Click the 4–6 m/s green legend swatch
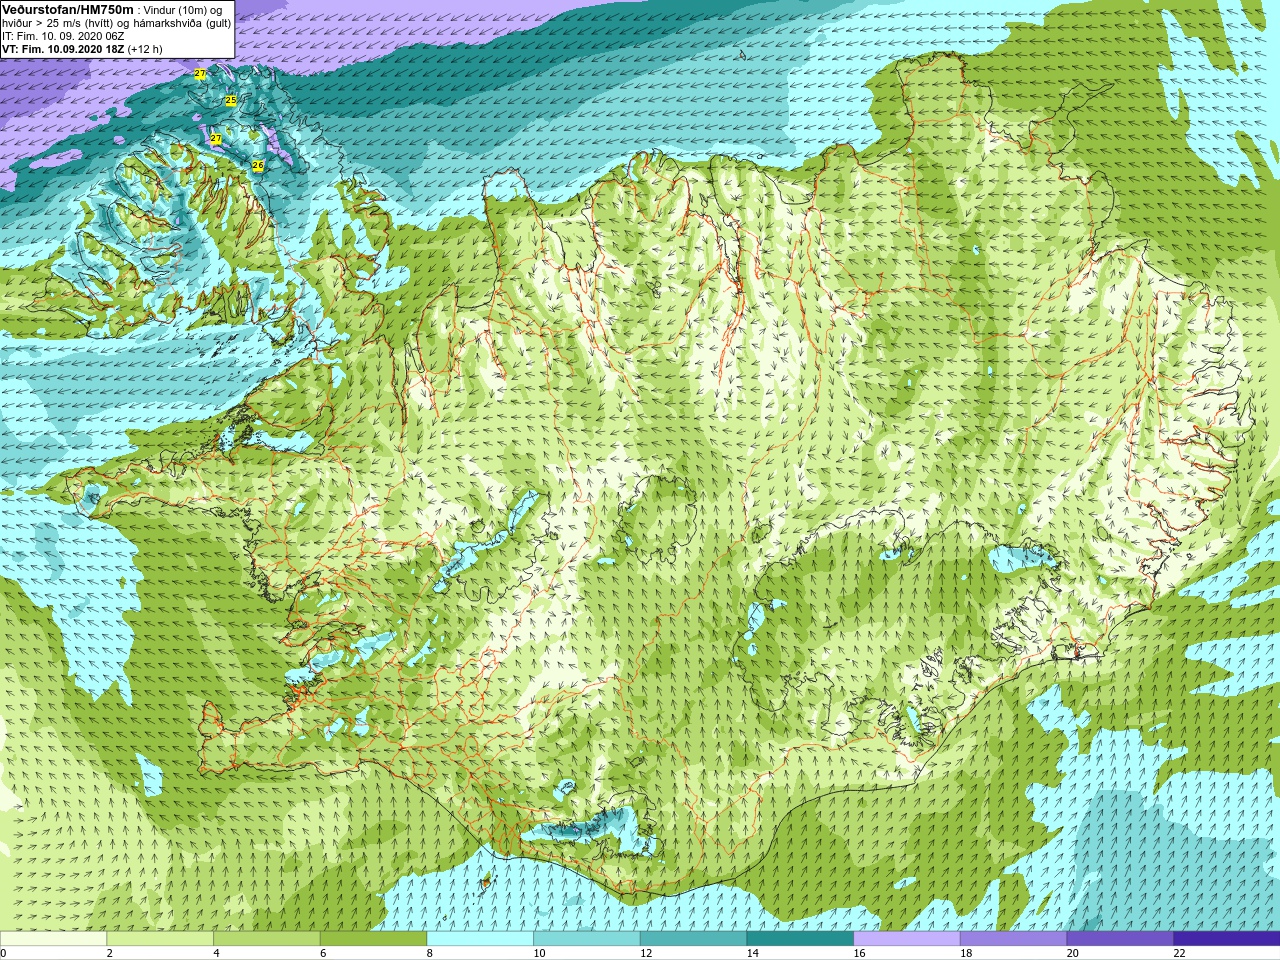This screenshot has width=1280, height=960. tap(267, 939)
